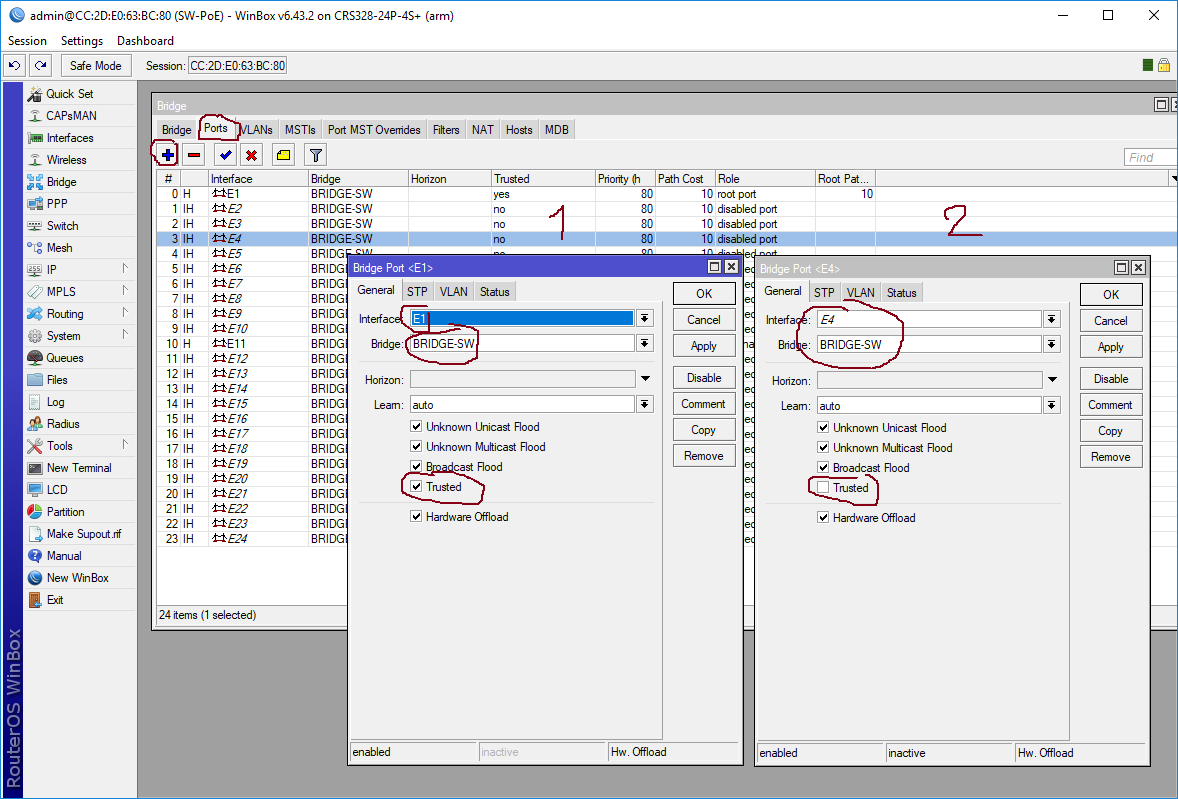
Task: Open Log from sidebar
Action: (56, 402)
